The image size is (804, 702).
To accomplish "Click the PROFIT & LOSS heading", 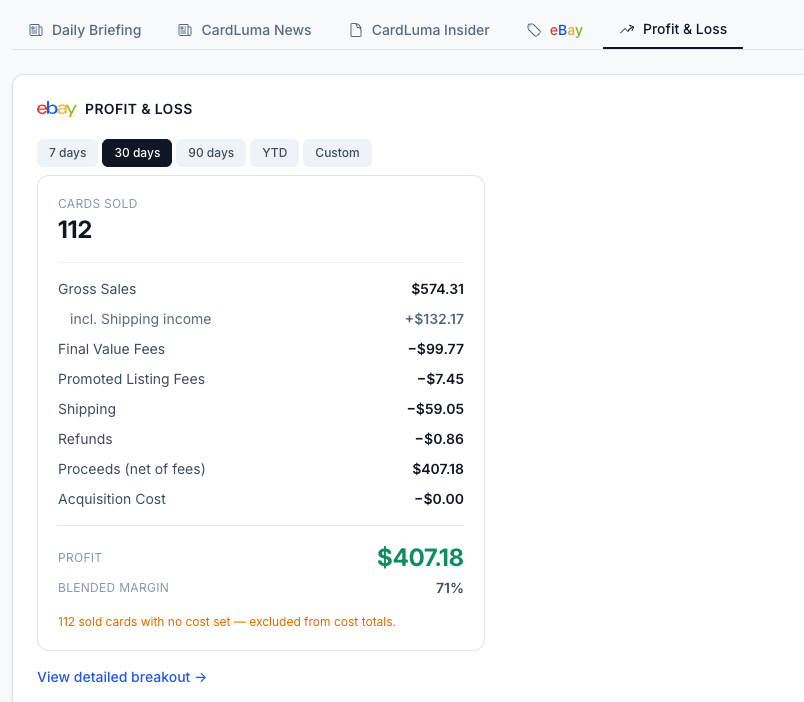I will coord(138,109).
